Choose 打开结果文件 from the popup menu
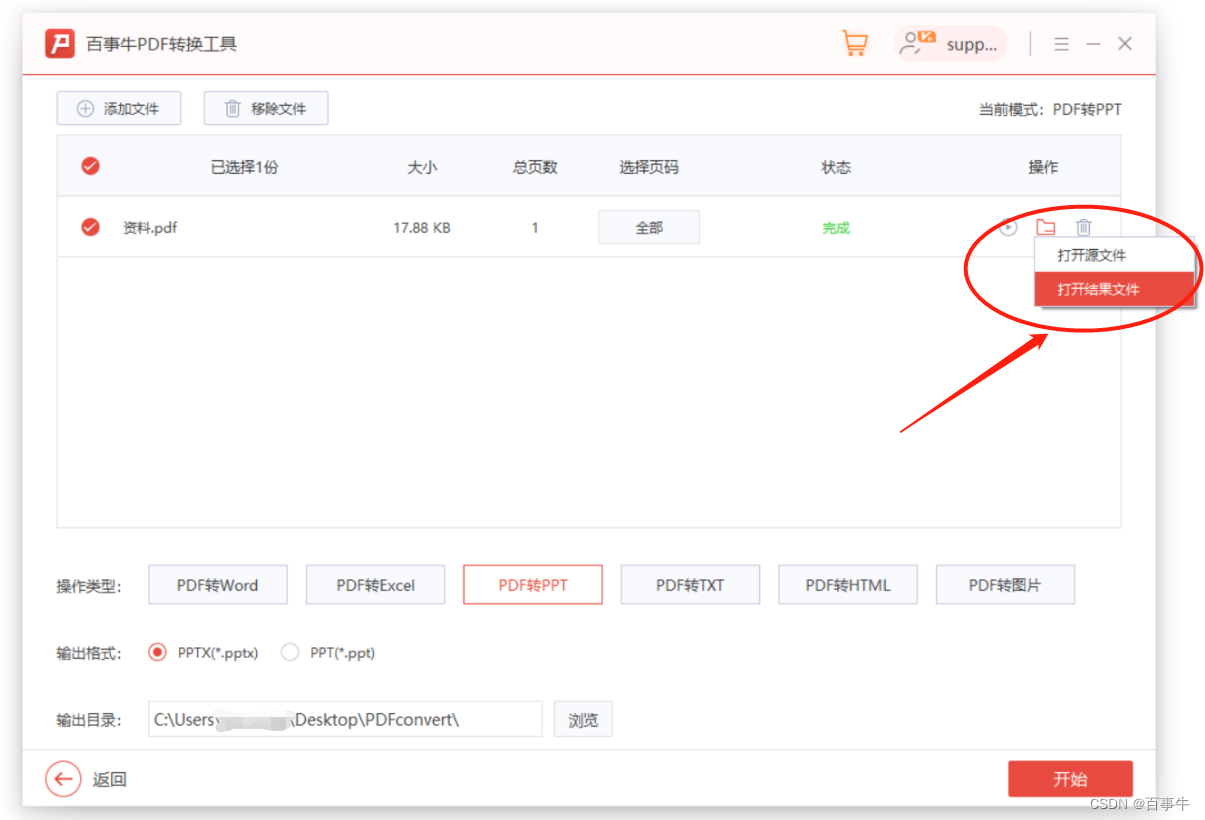This screenshot has height=820, width=1205. (x=1114, y=289)
